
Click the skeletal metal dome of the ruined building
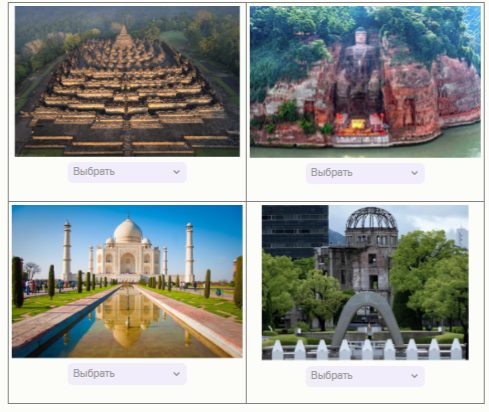point(371,218)
